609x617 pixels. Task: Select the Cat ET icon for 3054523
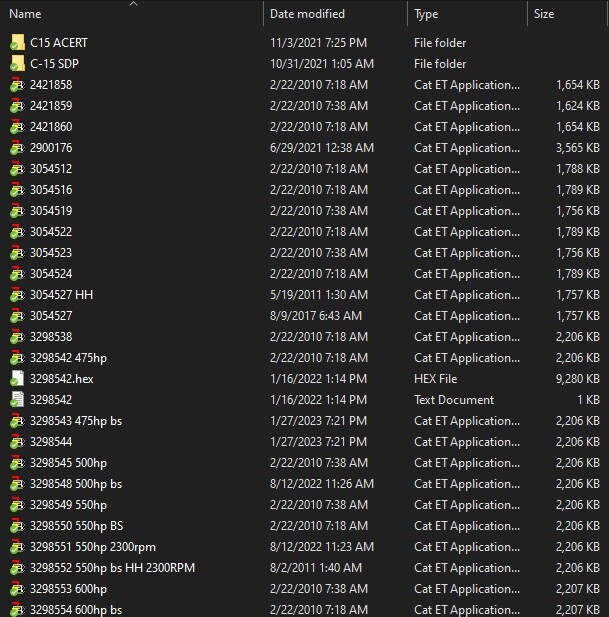pyautogui.click(x=17, y=253)
